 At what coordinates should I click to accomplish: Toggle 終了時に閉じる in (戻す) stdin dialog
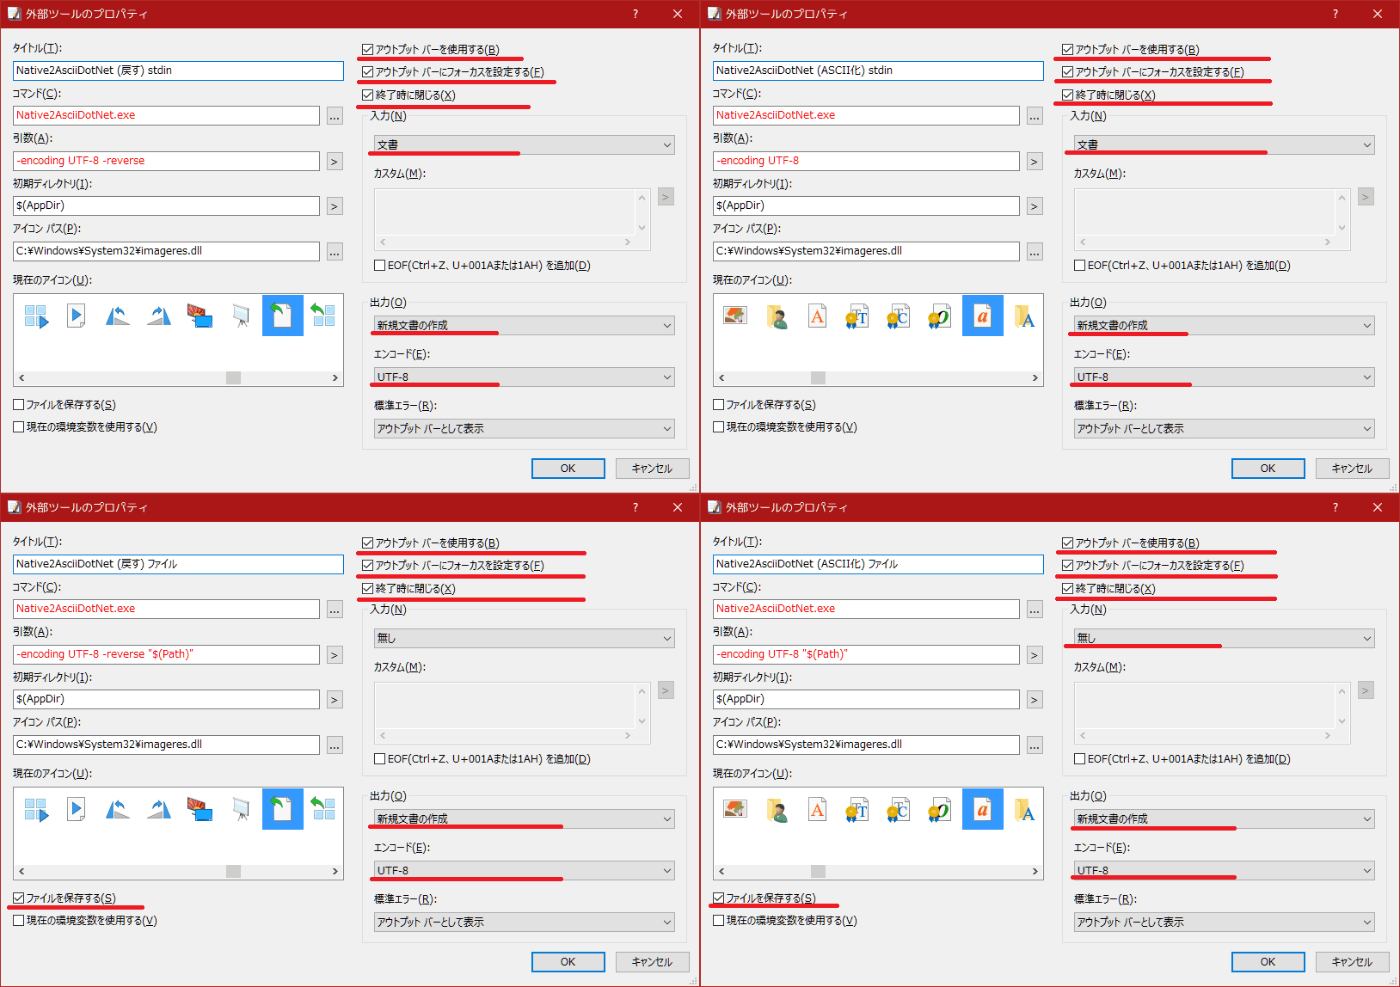point(368,95)
